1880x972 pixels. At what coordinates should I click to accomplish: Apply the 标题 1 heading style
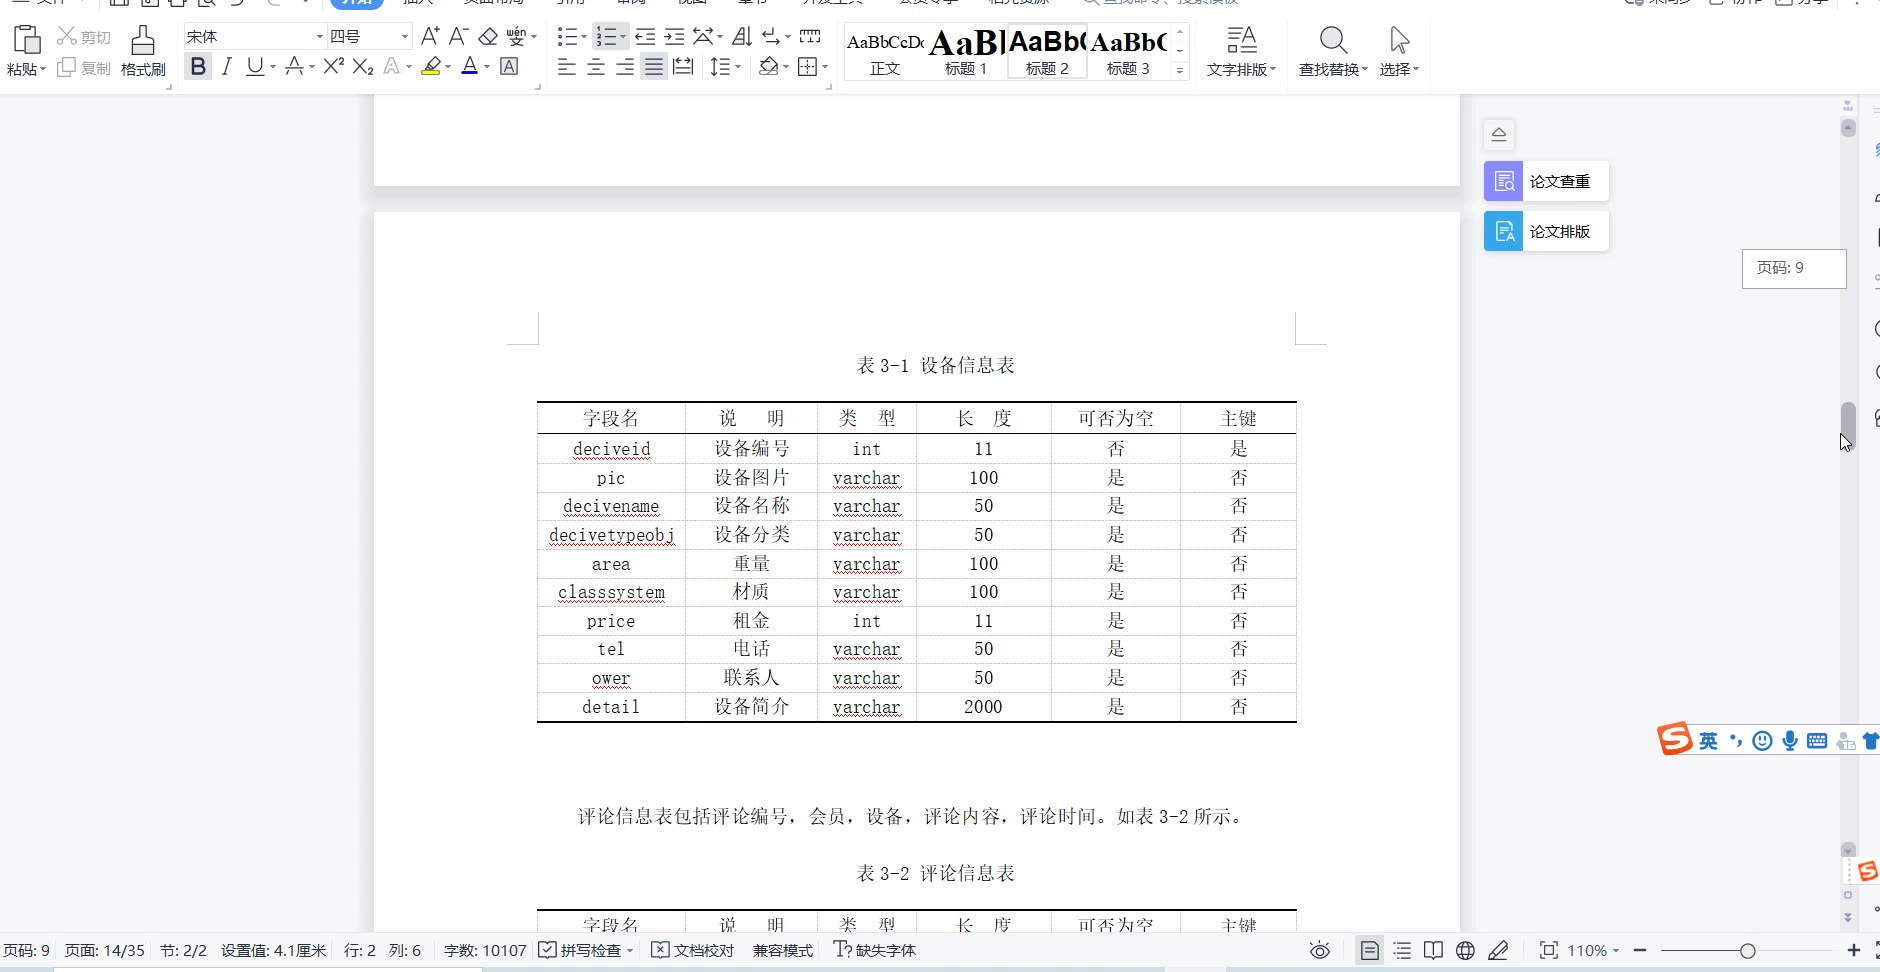(x=966, y=52)
